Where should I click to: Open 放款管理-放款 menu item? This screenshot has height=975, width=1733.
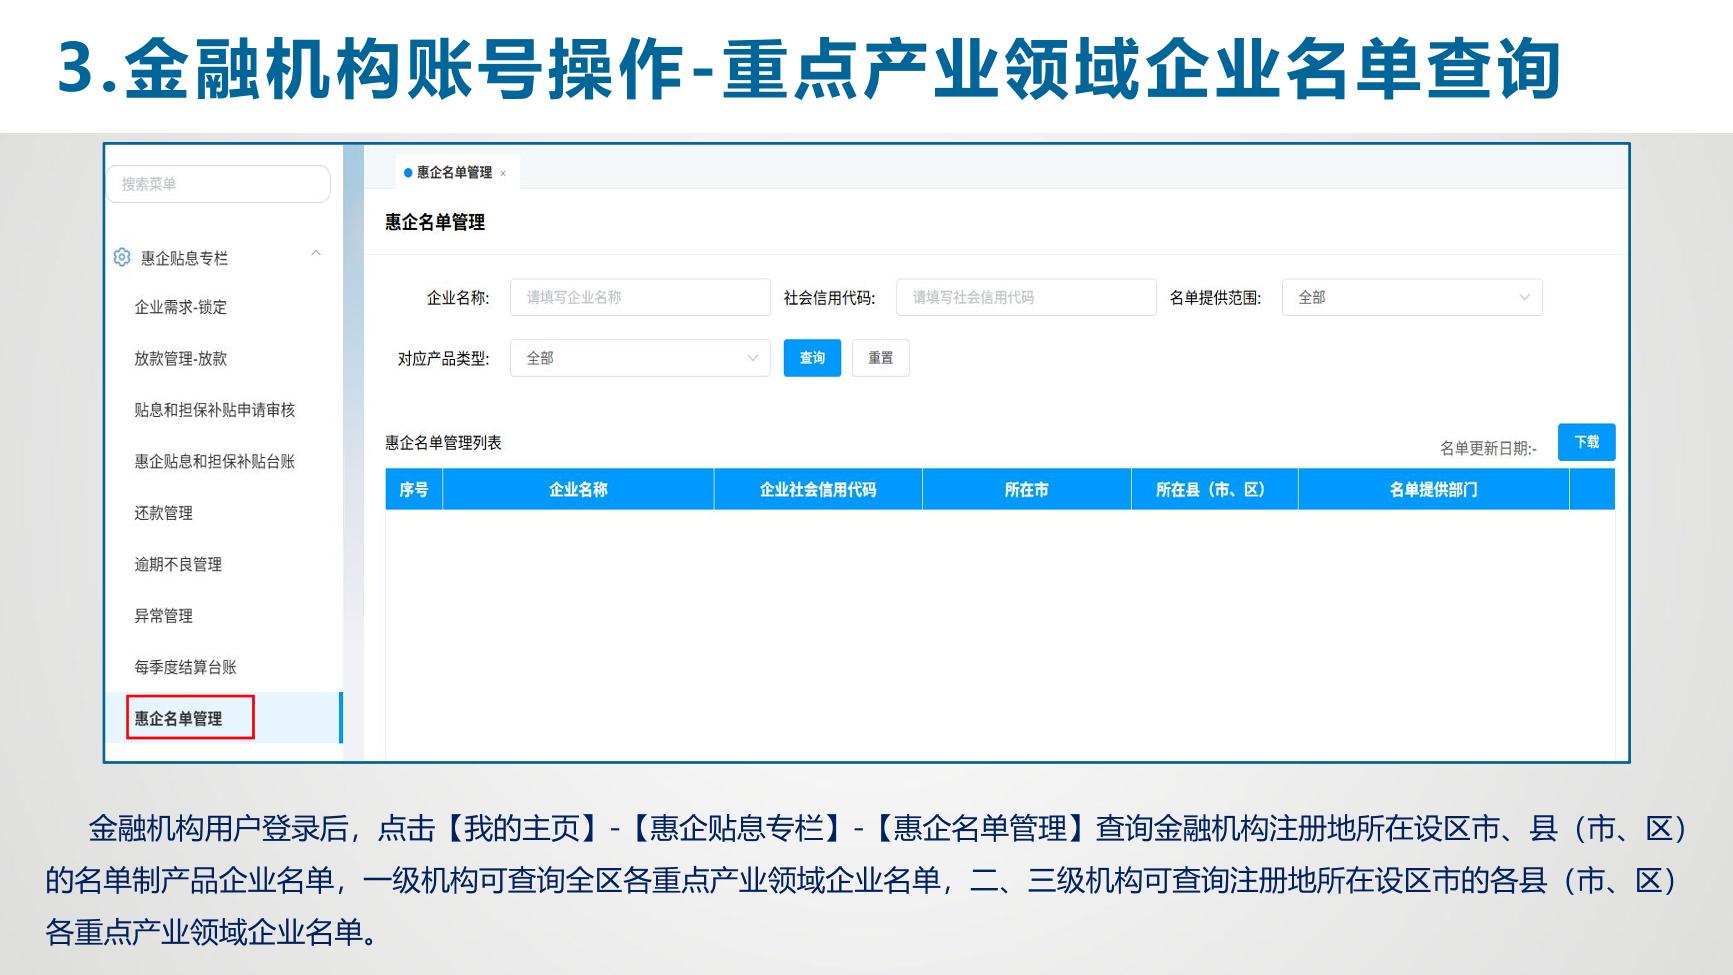tap(181, 358)
